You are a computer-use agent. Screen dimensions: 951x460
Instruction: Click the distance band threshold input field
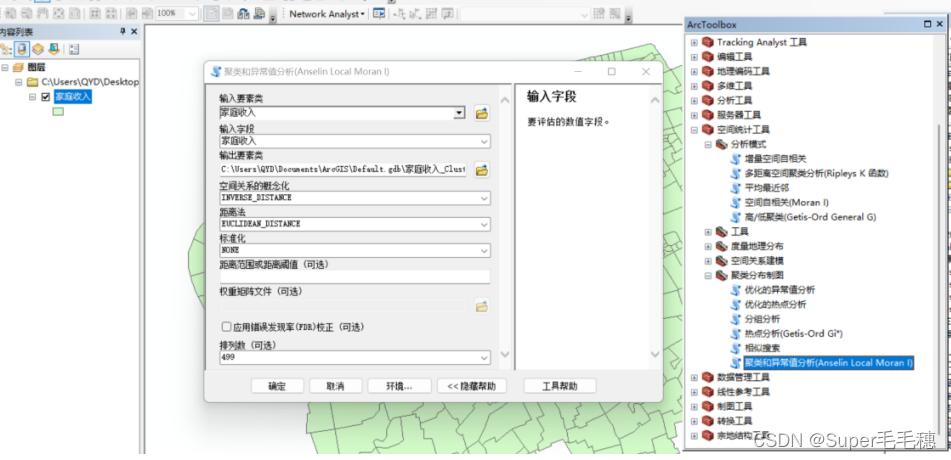355,277
